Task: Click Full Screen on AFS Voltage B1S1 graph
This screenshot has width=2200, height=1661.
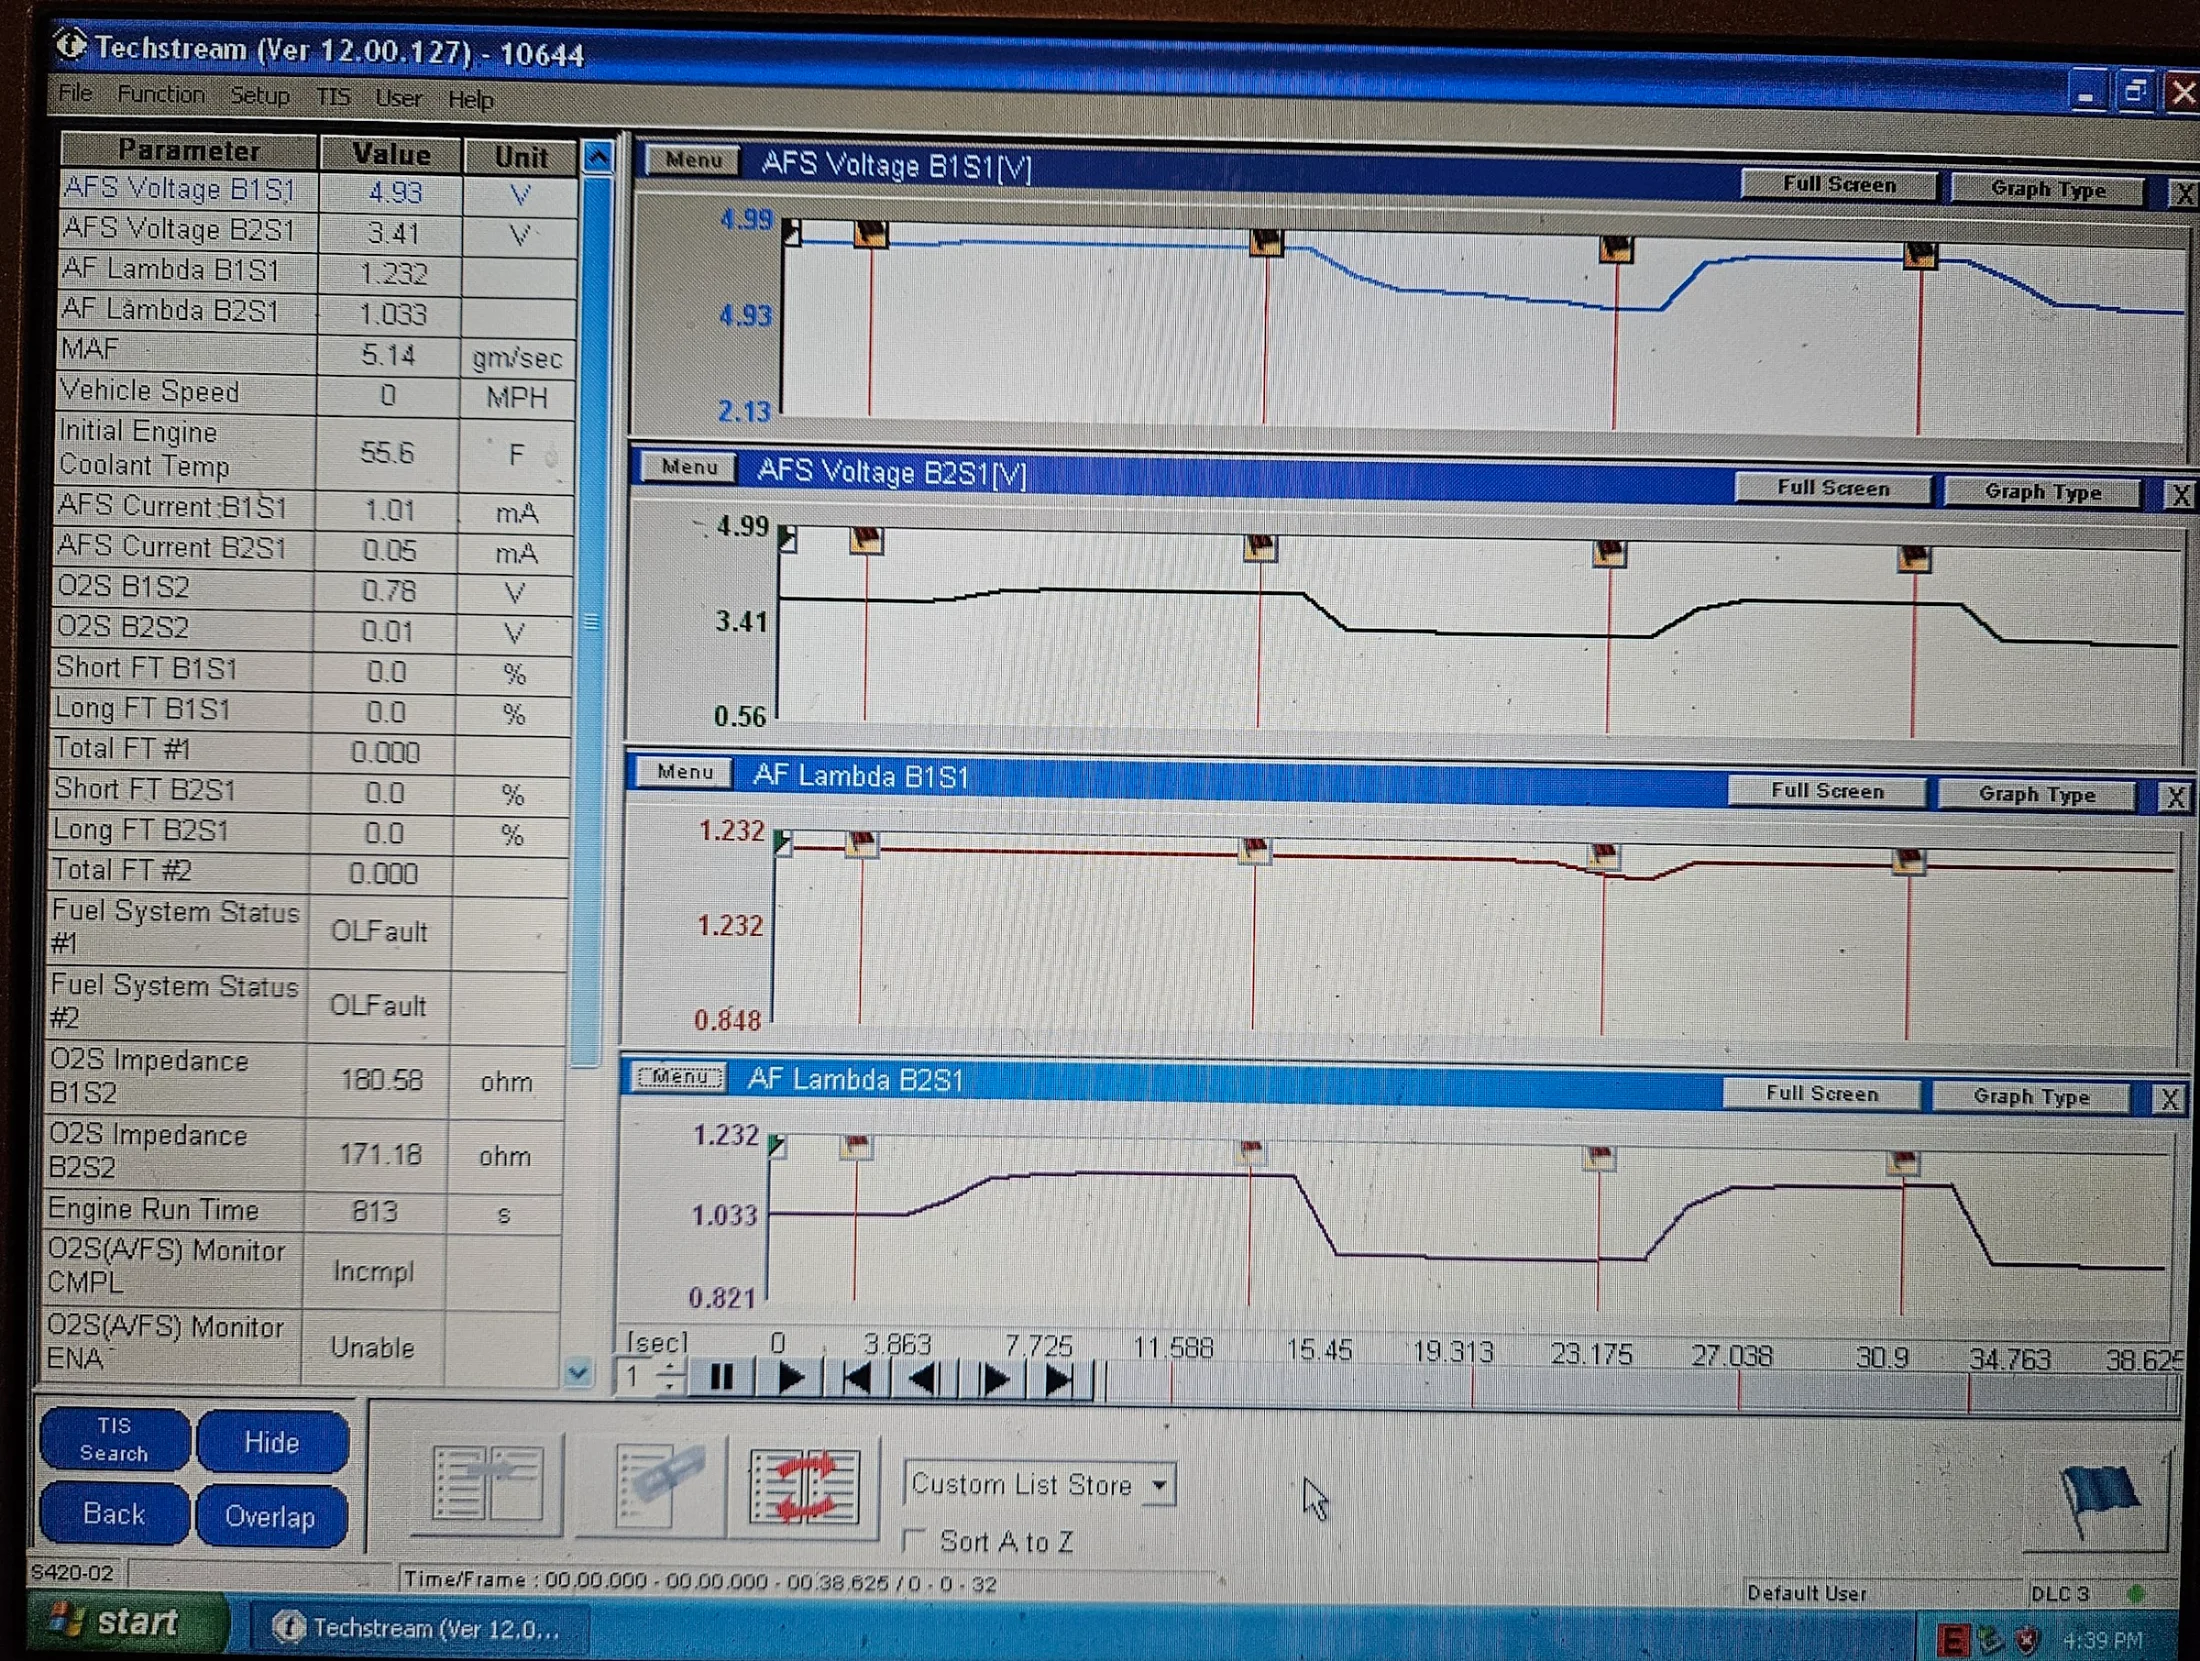Action: click(x=1839, y=185)
